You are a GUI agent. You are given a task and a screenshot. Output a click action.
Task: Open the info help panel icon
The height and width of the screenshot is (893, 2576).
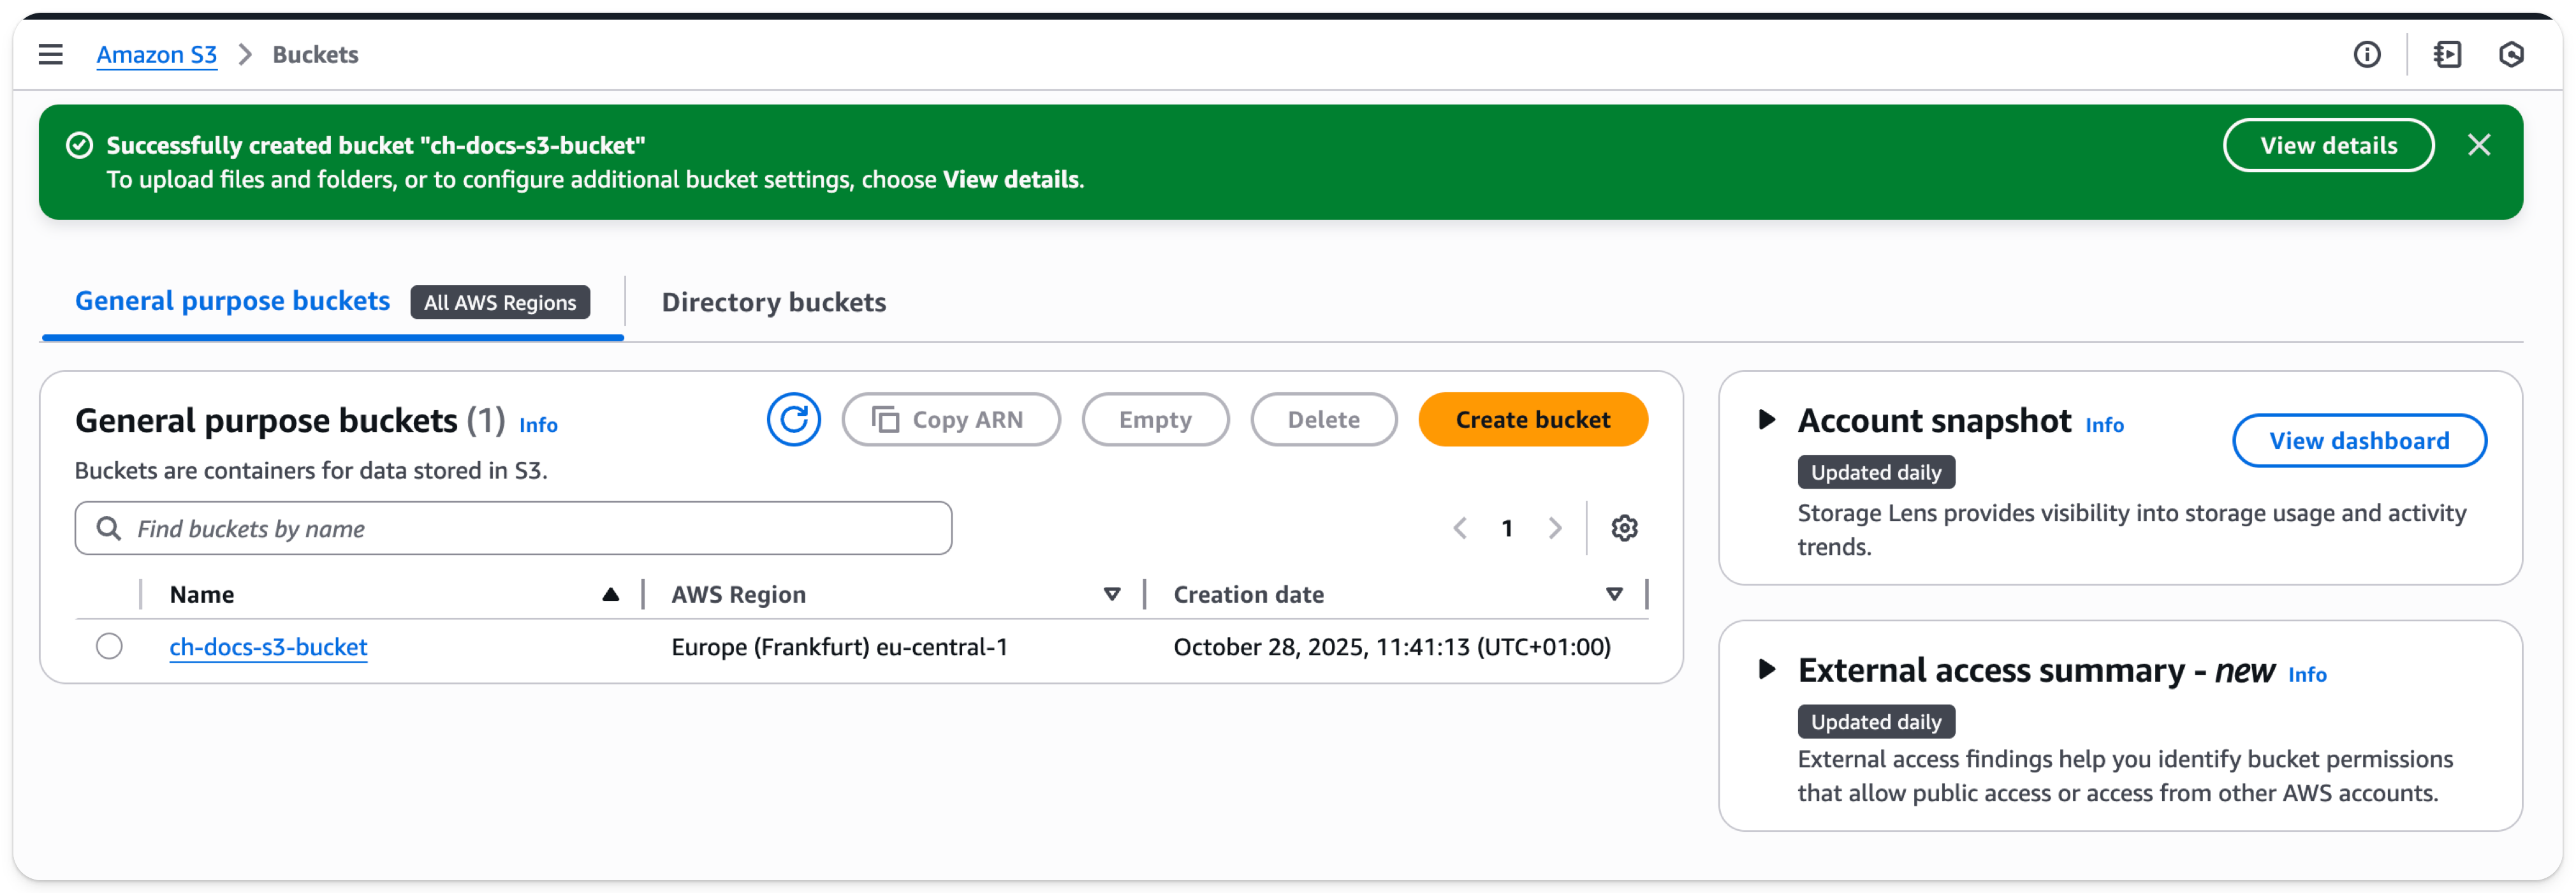2367,55
